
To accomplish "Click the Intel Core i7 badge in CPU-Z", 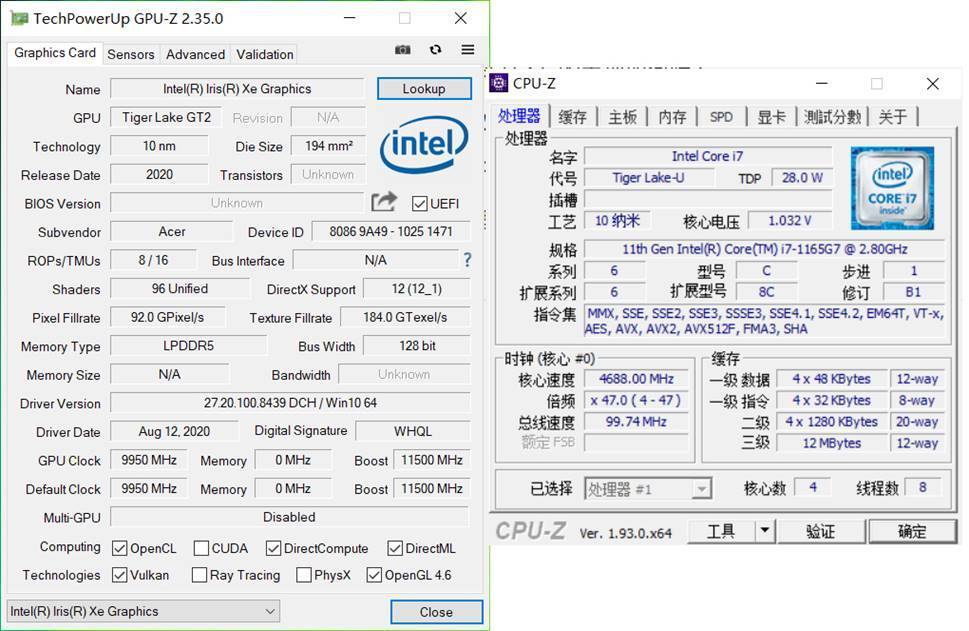I will [x=892, y=188].
